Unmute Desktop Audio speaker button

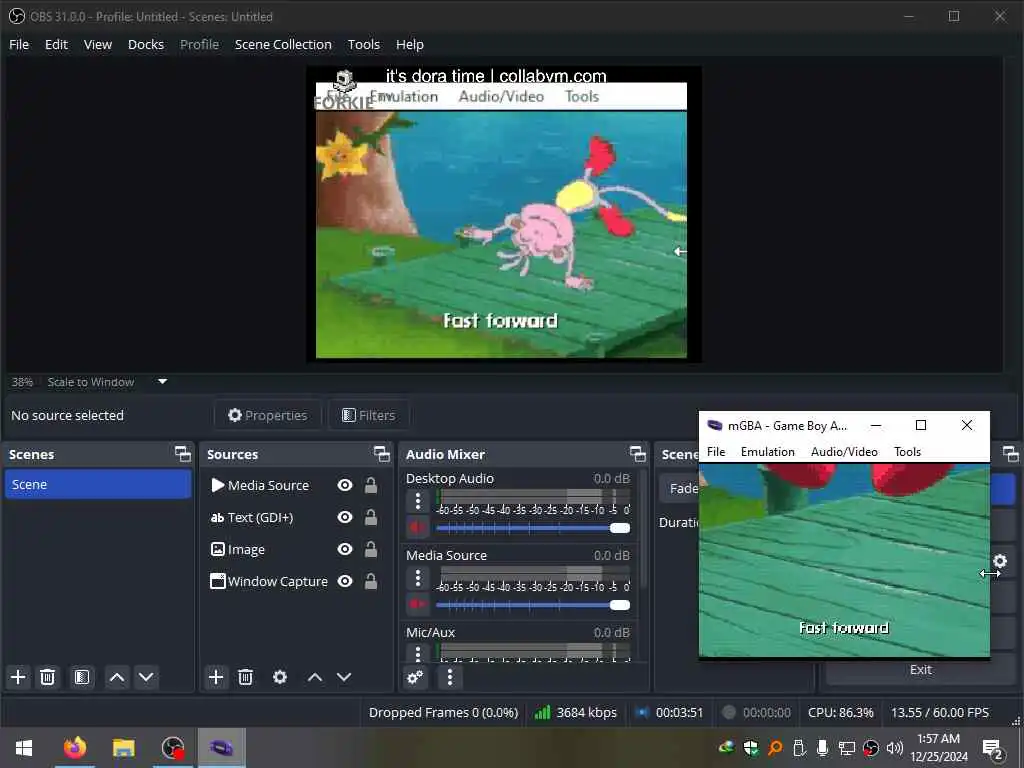(x=417, y=528)
